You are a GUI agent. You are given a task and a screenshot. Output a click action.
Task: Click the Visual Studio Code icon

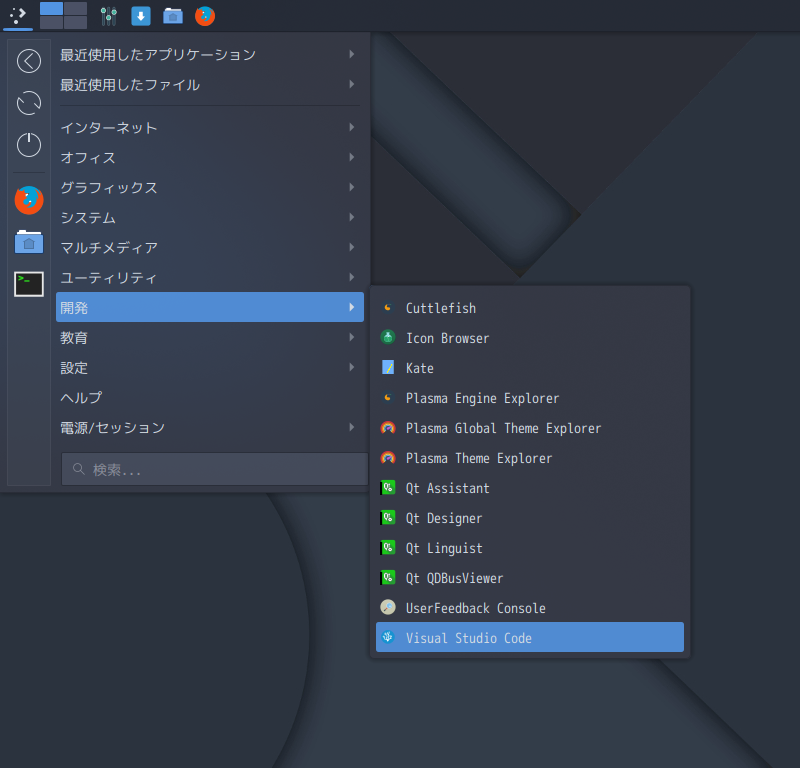(x=388, y=637)
